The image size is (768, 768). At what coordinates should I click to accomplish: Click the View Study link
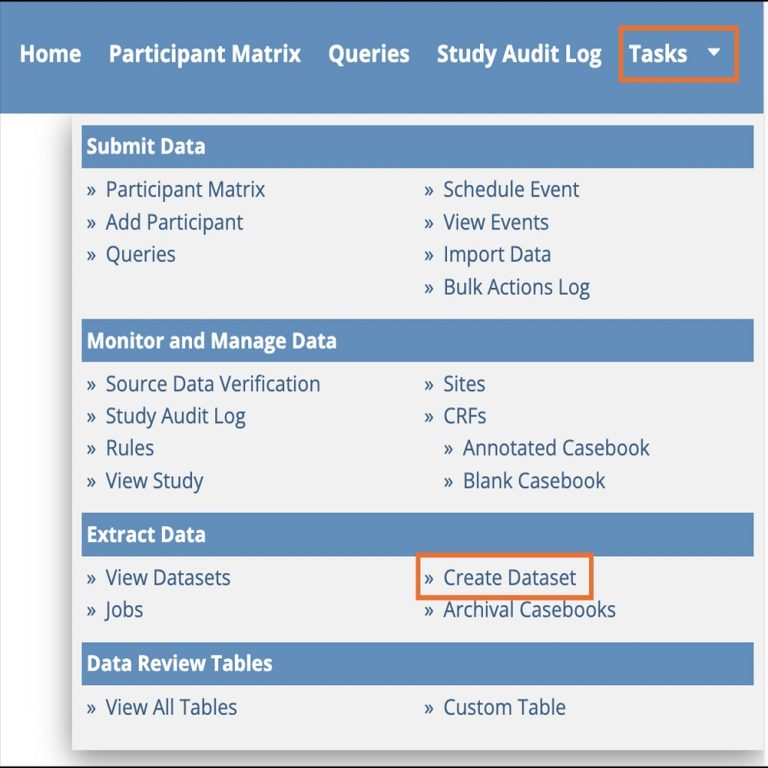click(154, 481)
